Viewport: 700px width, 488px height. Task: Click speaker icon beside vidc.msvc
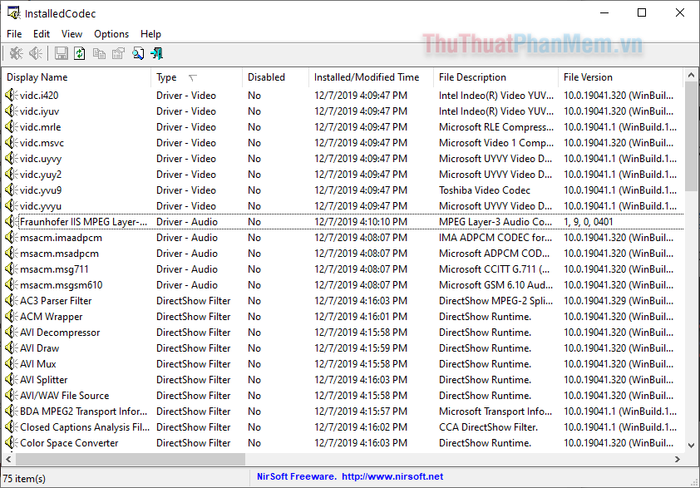pos(11,143)
